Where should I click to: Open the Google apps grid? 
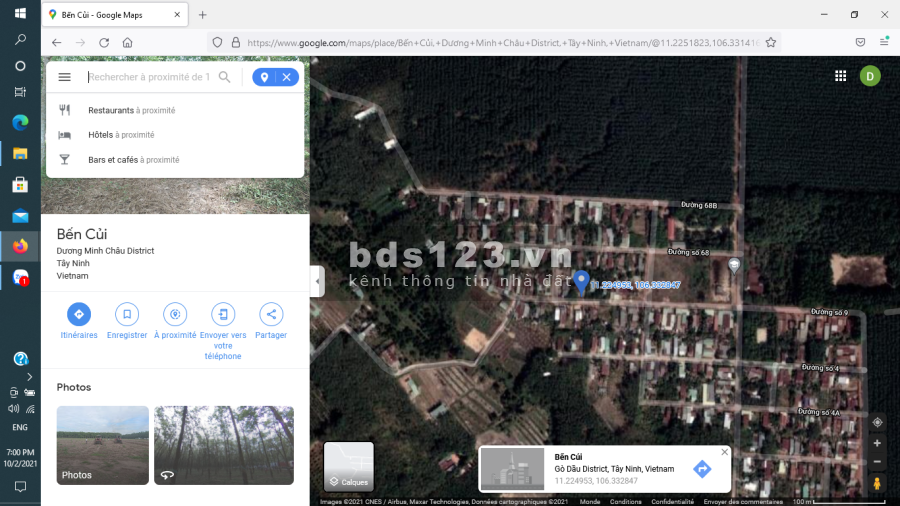[840, 76]
